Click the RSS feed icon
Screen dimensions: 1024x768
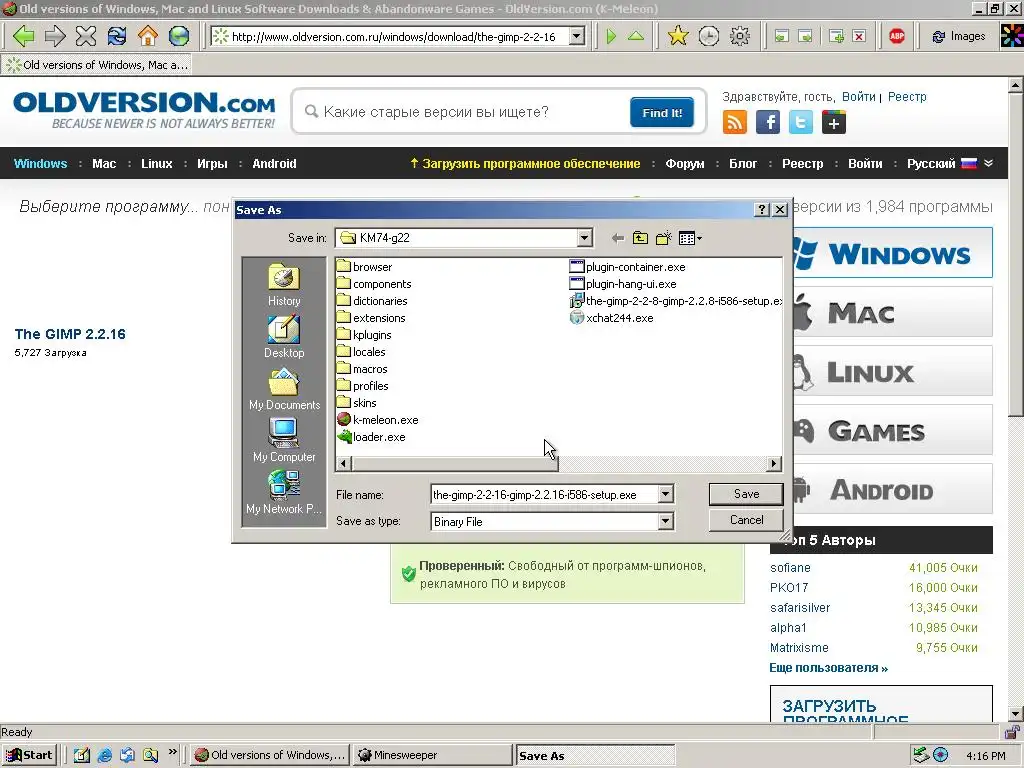click(x=735, y=122)
